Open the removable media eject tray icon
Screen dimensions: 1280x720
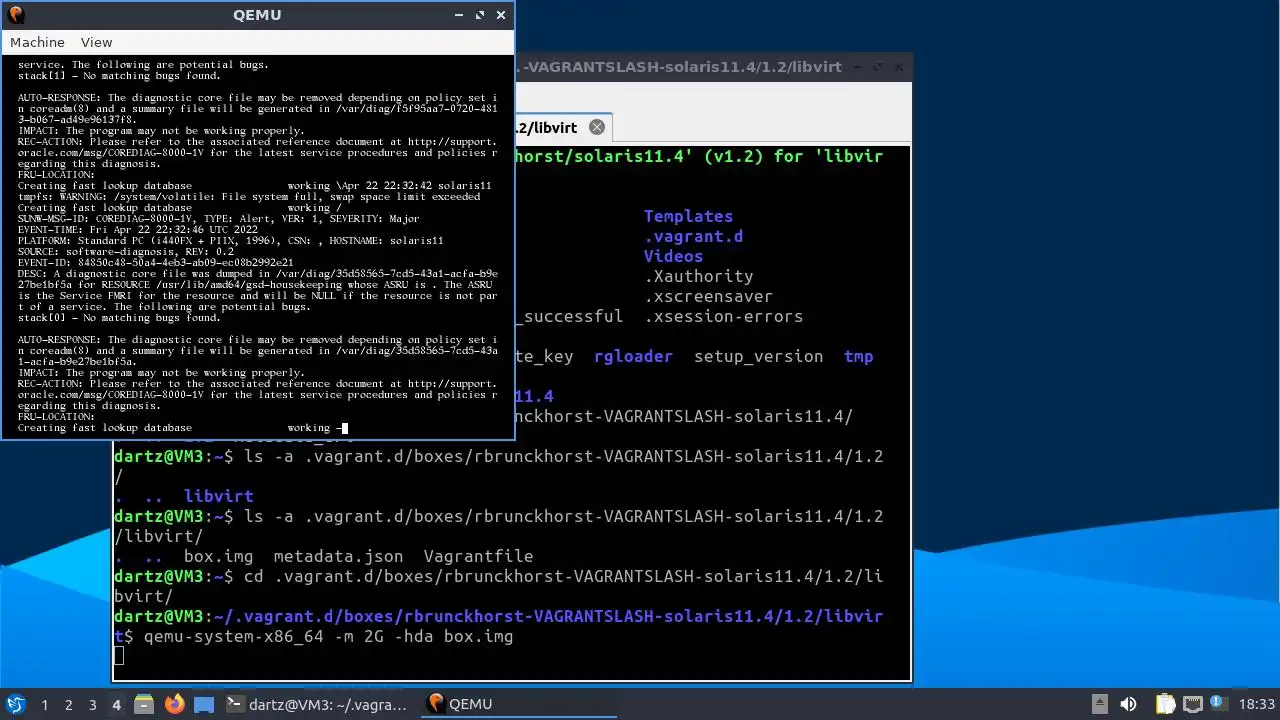(x=1099, y=704)
